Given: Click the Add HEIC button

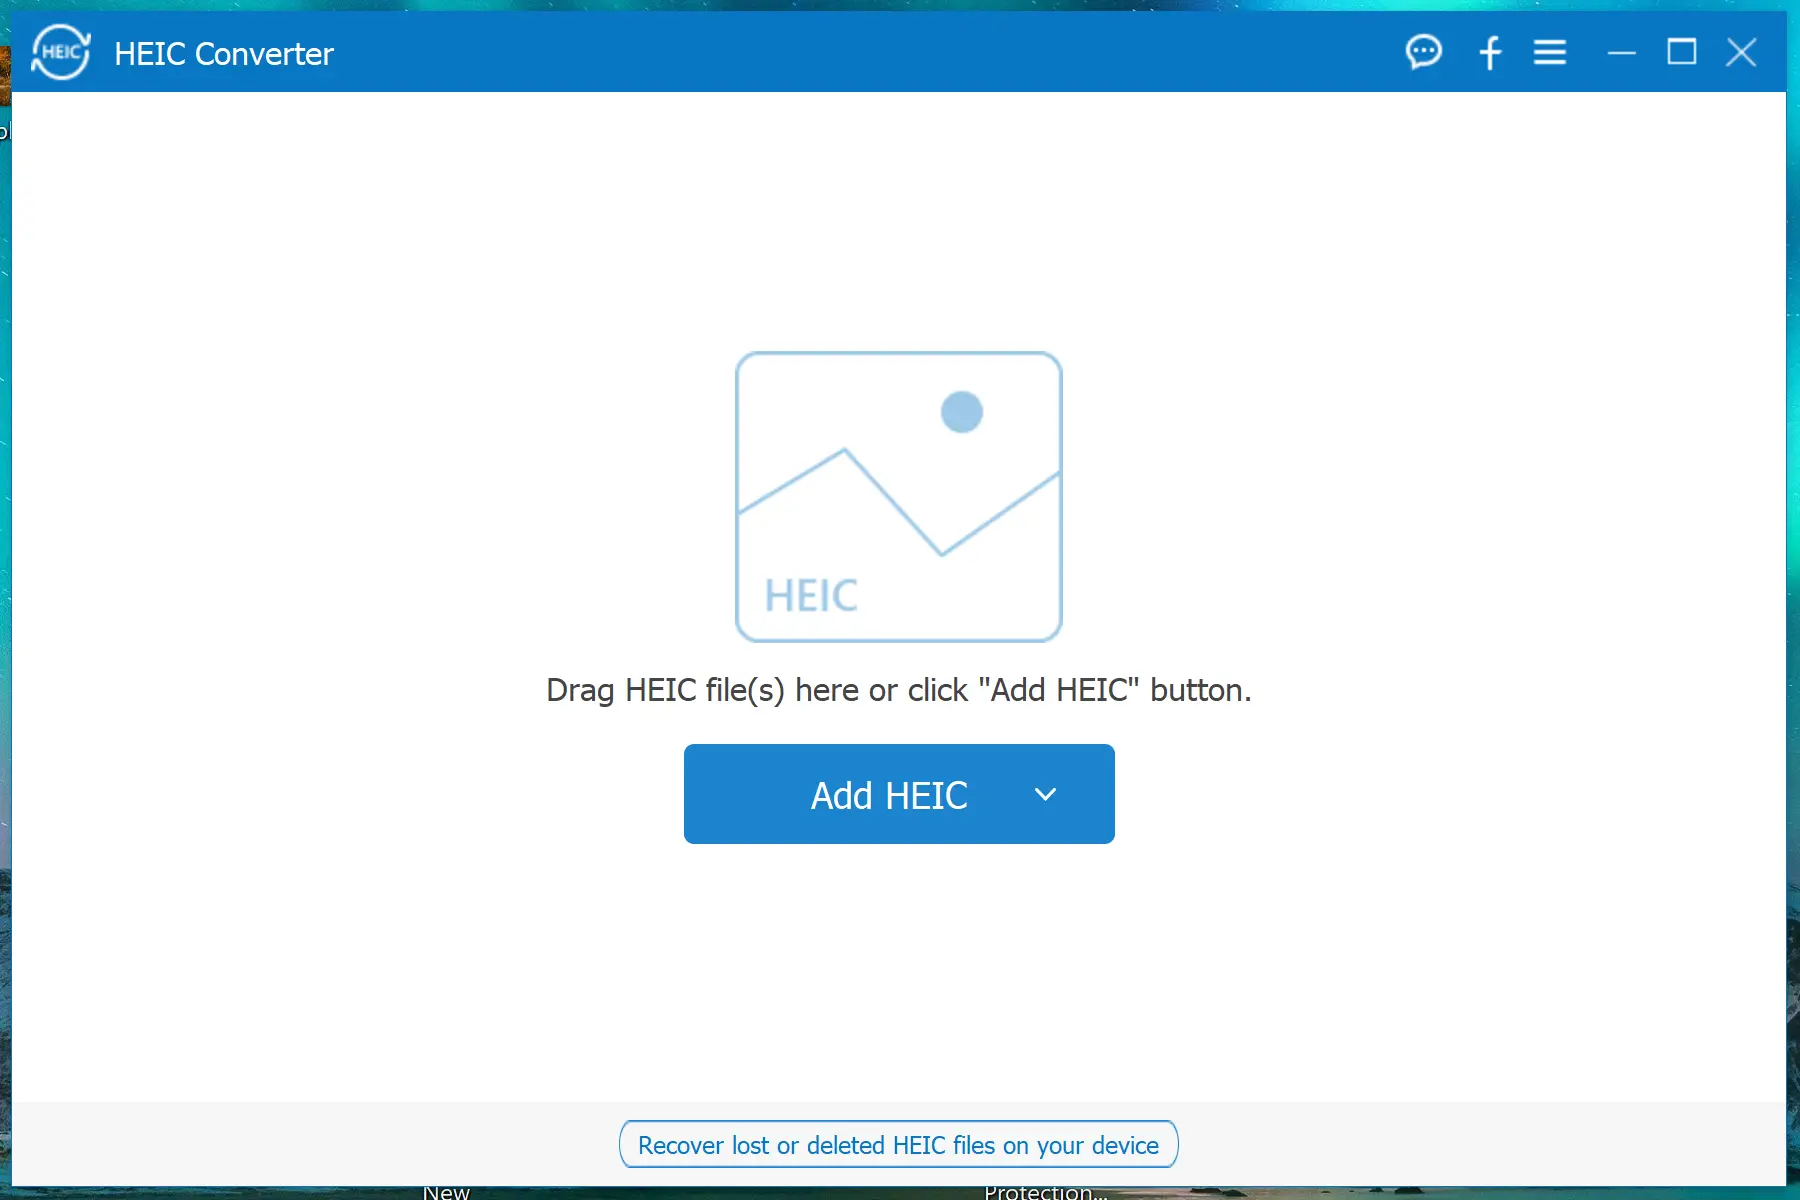Looking at the screenshot, I should point(889,794).
